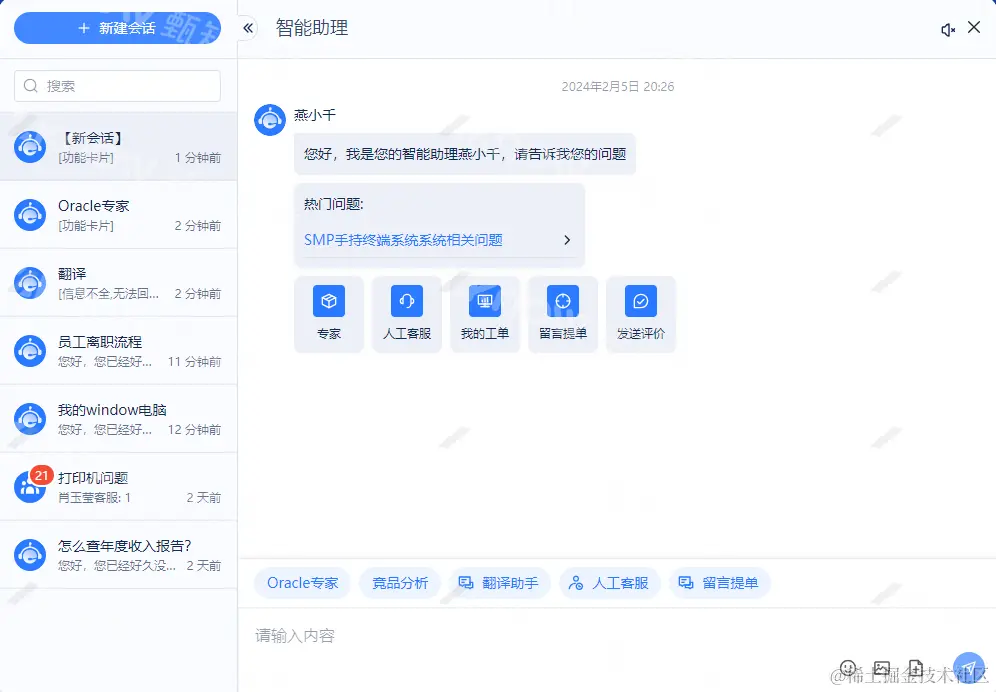Send the message with the paper plane icon
The image size is (996, 692).
tap(968, 666)
